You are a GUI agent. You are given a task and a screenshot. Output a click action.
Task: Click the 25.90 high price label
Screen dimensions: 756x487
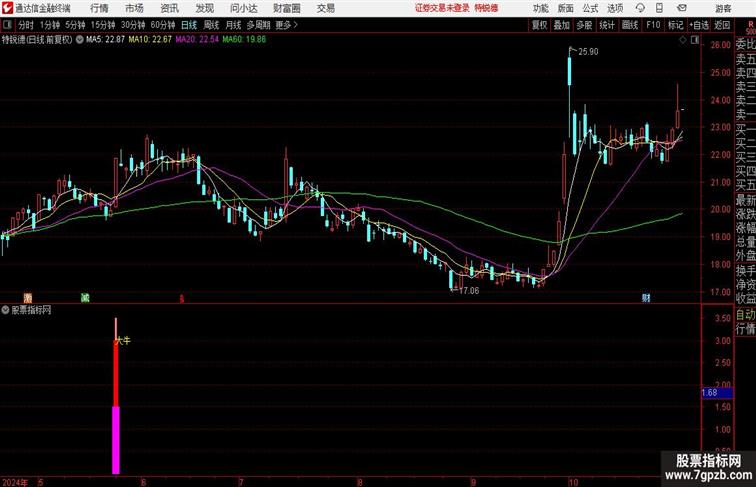(x=588, y=52)
